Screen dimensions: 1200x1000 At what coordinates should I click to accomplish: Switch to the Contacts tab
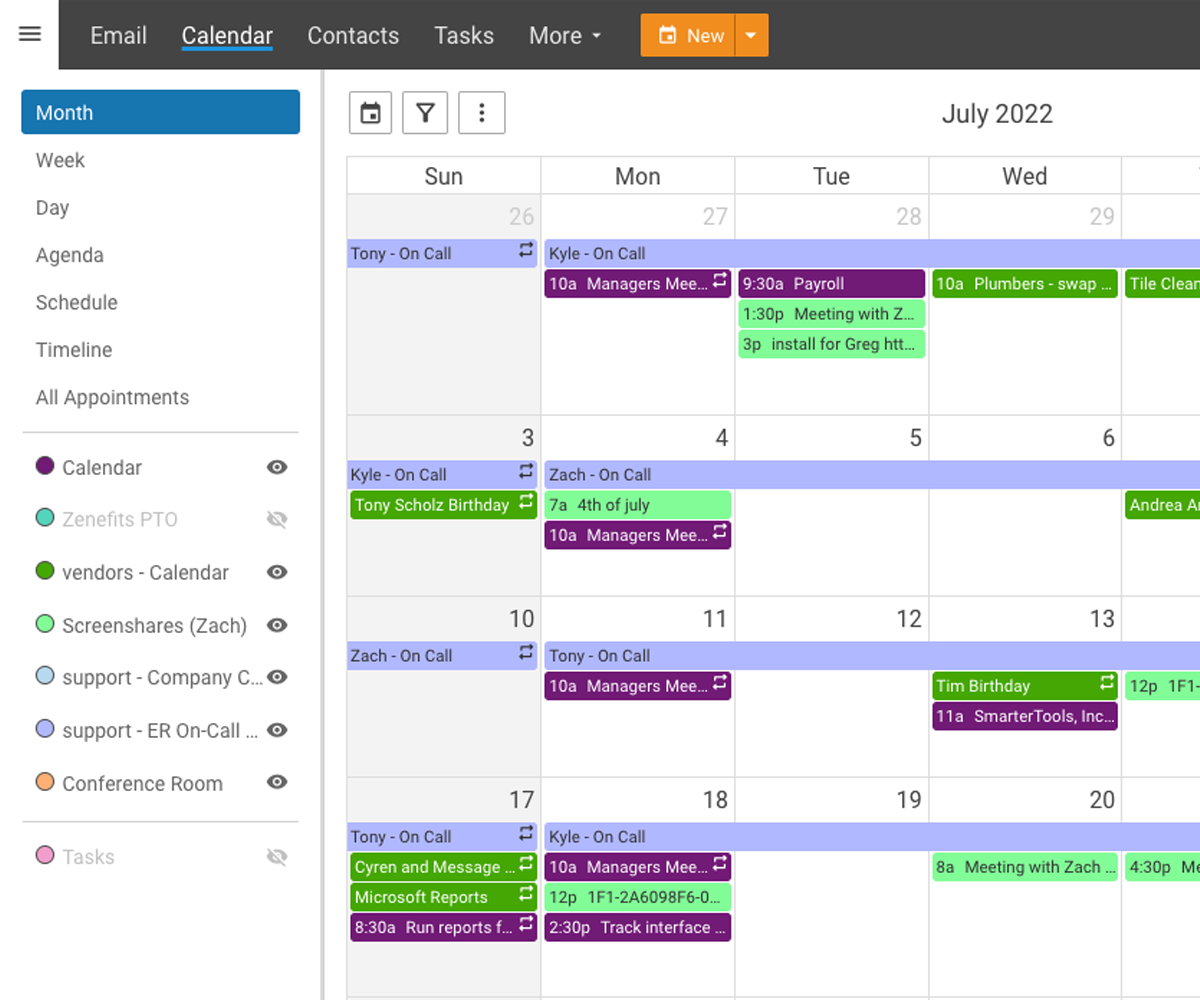[x=353, y=35]
